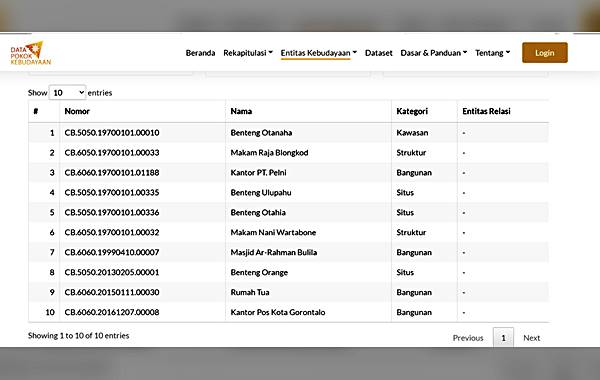The width and height of the screenshot is (600, 380).
Task: Click Bangunan category of Kantor PT. Pelni
Action: tap(414, 173)
